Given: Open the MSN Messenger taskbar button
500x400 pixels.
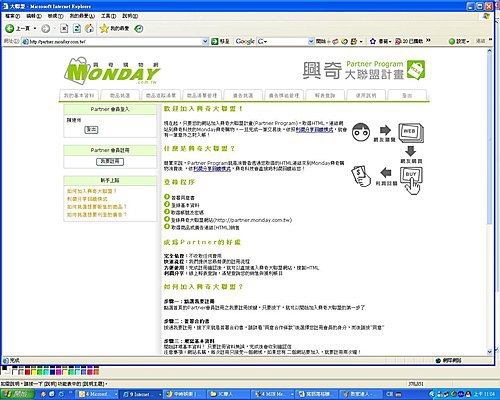Looking at the screenshot, I should (x=272, y=394).
